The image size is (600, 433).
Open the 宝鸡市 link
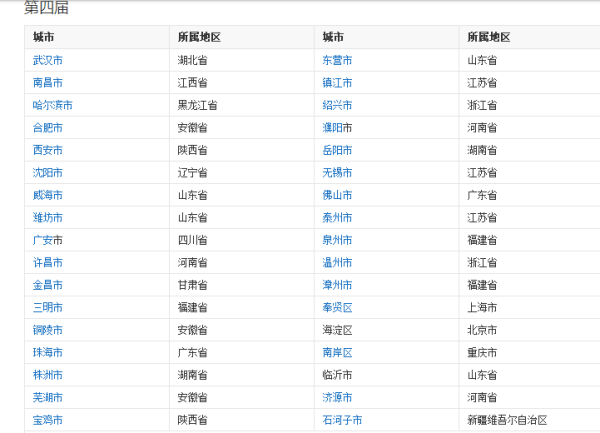pyautogui.click(x=47, y=420)
